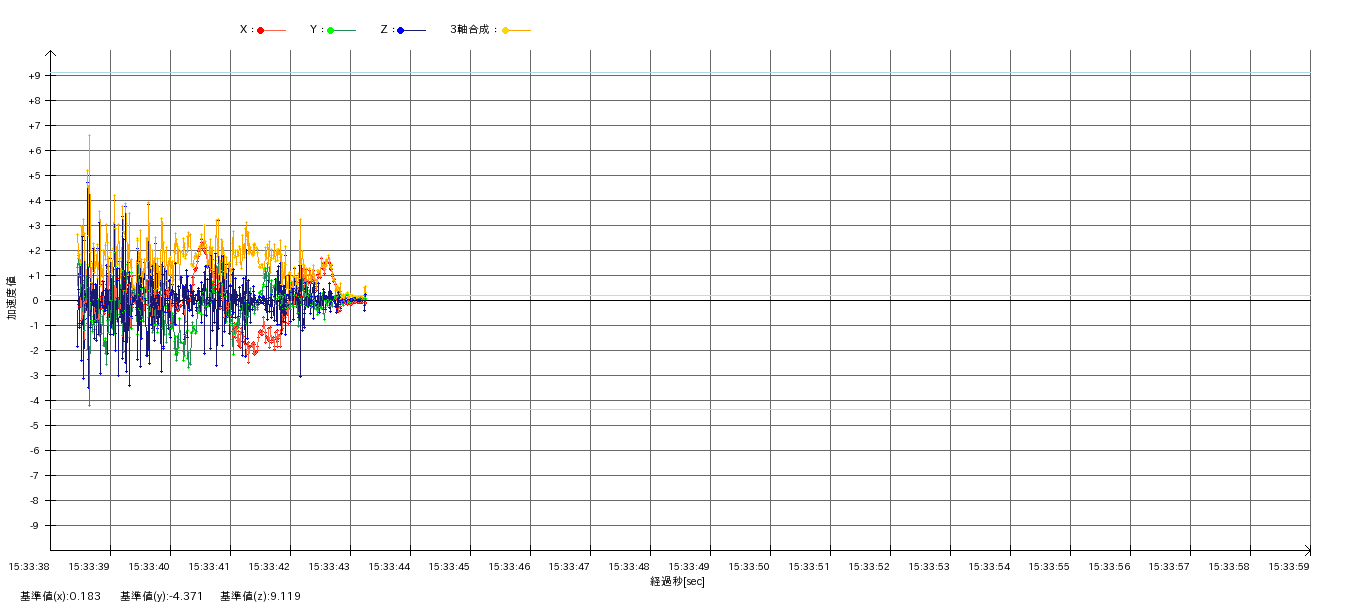This screenshot has width=1350, height=610.
Task: Click the red X series legend marker
Action: pyautogui.click(x=261, y=30)
